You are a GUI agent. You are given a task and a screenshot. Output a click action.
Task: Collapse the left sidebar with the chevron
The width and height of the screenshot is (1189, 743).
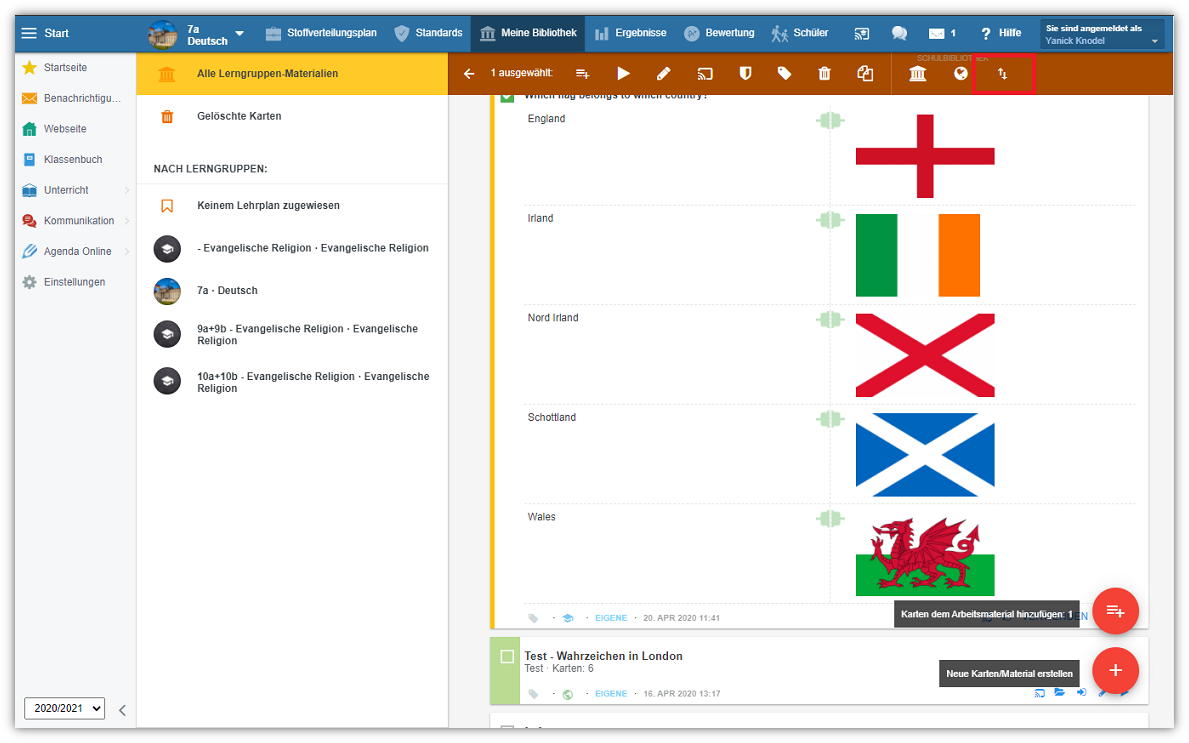(122, 710)
